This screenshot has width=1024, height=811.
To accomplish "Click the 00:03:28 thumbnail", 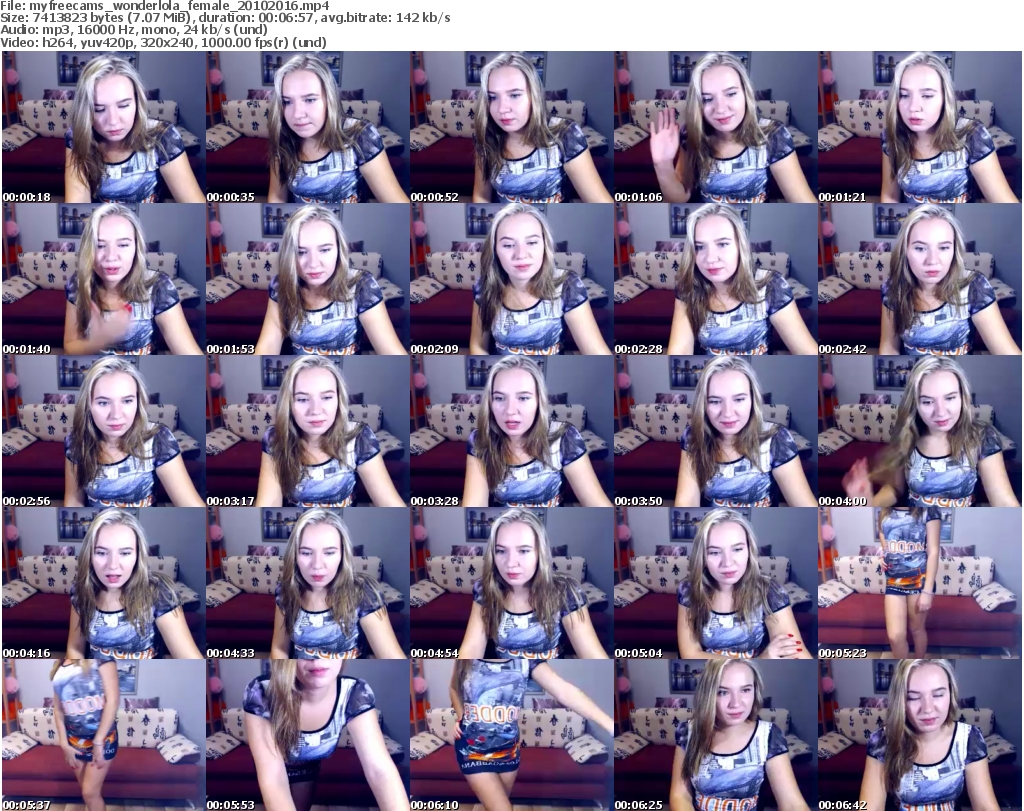I will 511,431.
